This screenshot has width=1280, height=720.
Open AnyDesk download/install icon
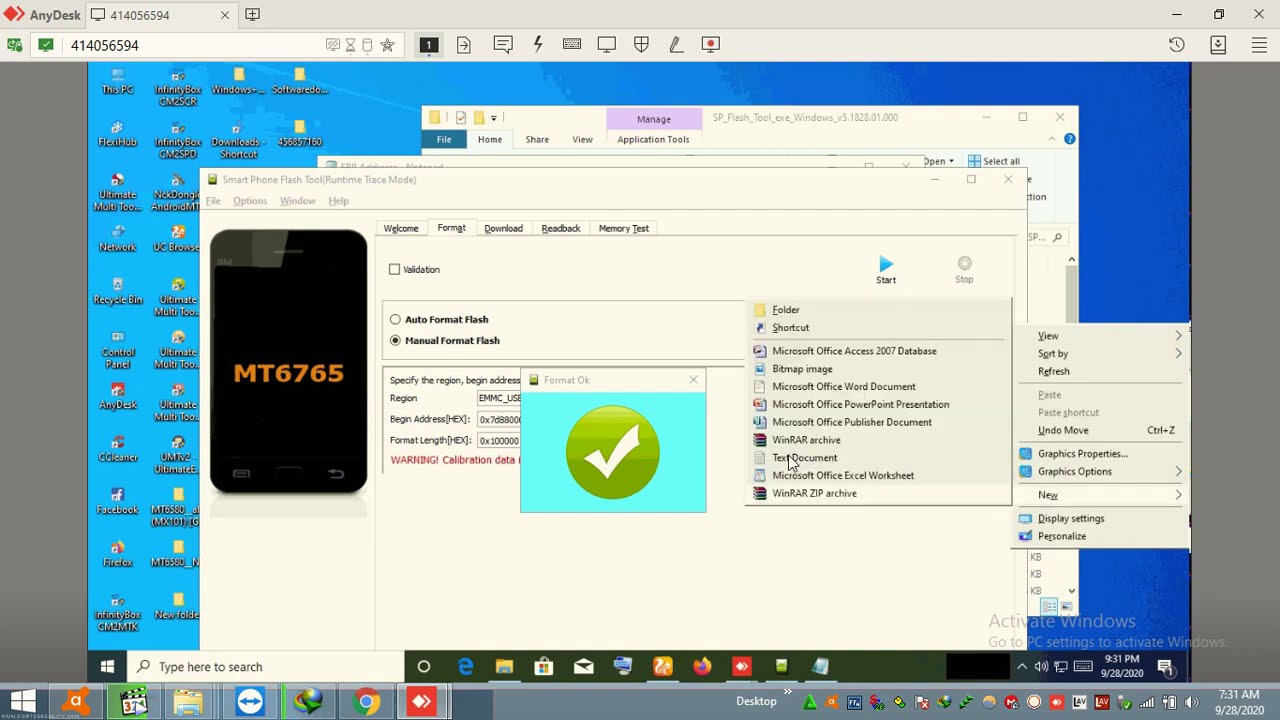1218,45
